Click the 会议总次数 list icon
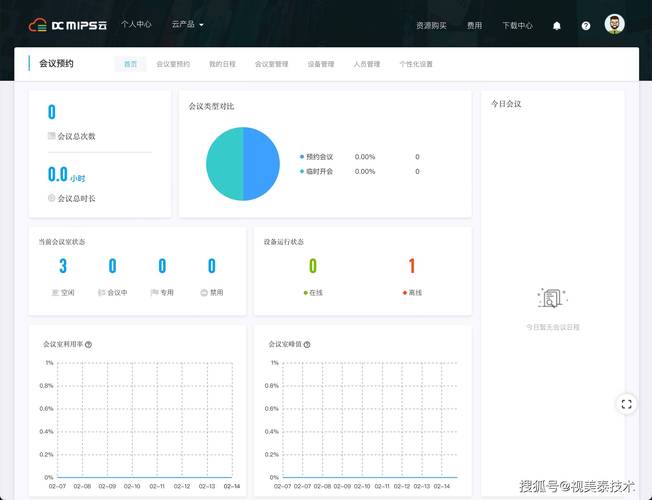The width and height of the screenshot is (652, 500). tap(52, 136)
